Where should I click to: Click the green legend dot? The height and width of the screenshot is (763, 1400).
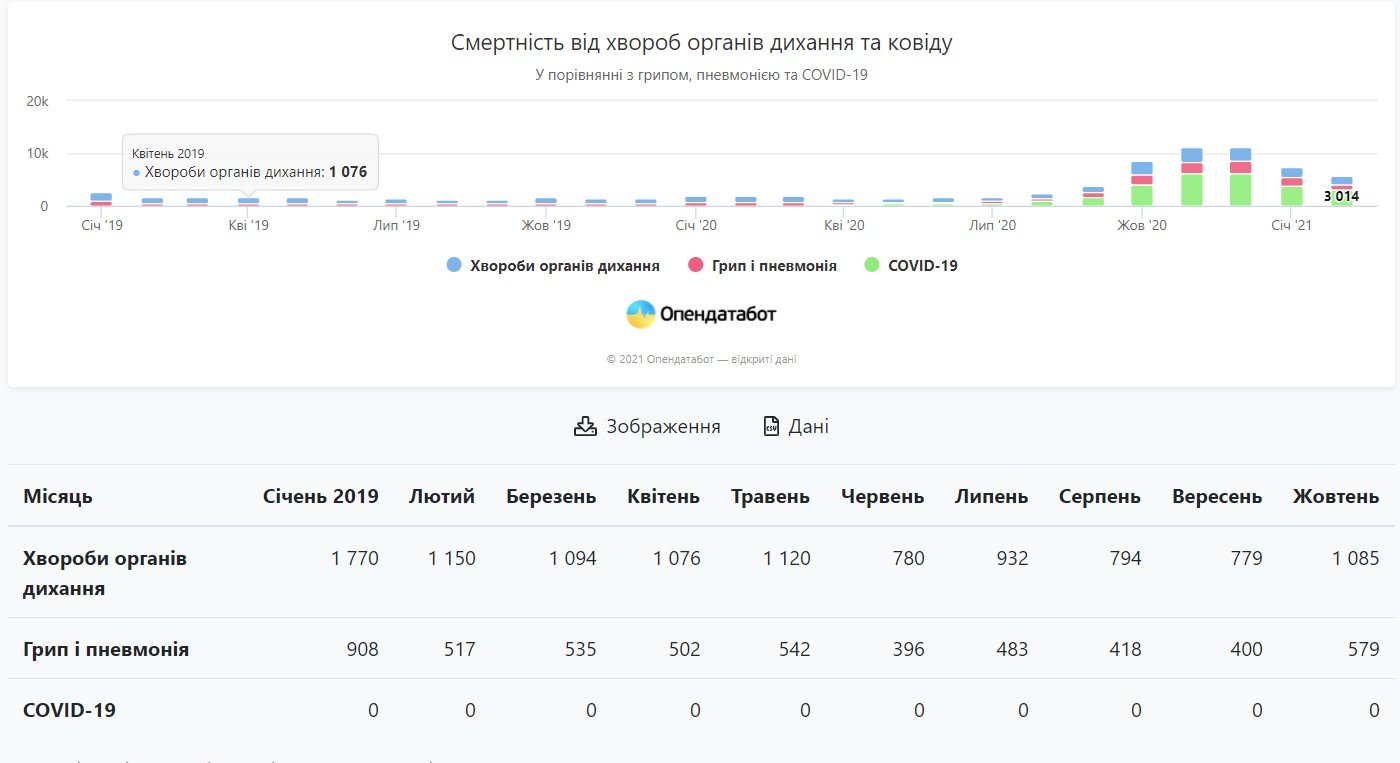tap(871, 266)
